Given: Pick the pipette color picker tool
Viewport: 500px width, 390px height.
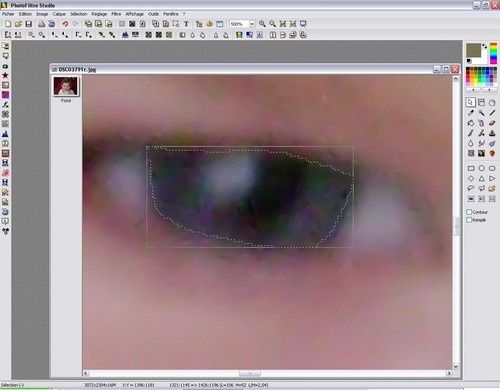Looking at the screenshot, I should pos(471,113).
